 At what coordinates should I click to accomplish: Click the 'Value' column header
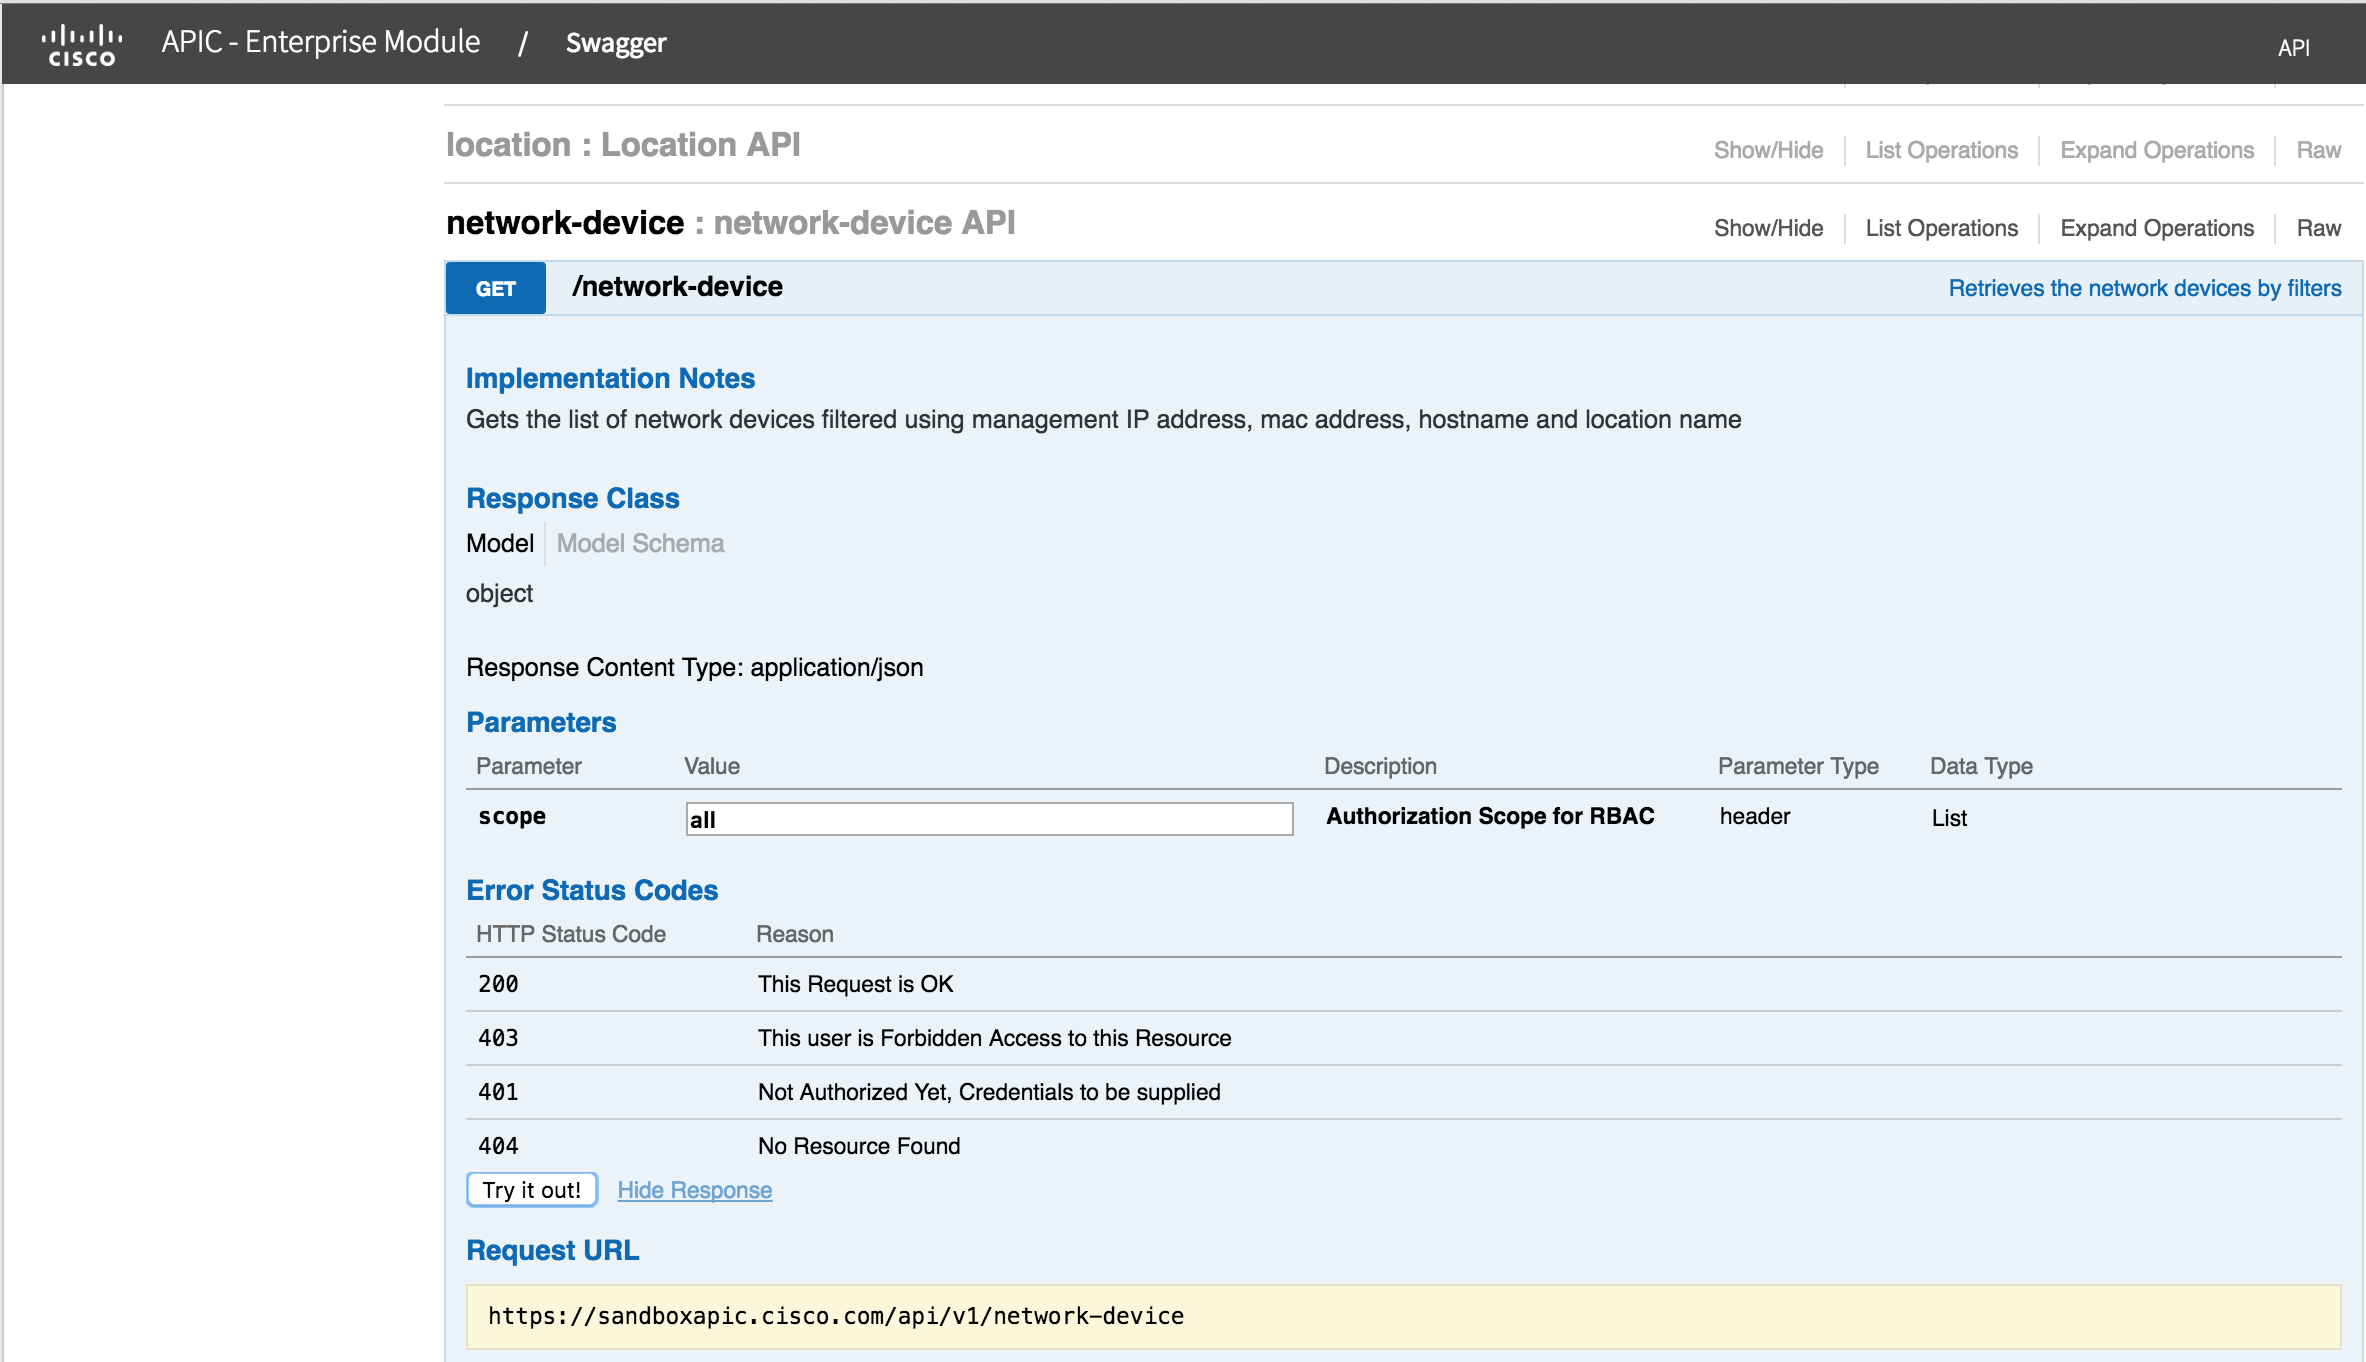pyautogui.click(x=712, y=766)
